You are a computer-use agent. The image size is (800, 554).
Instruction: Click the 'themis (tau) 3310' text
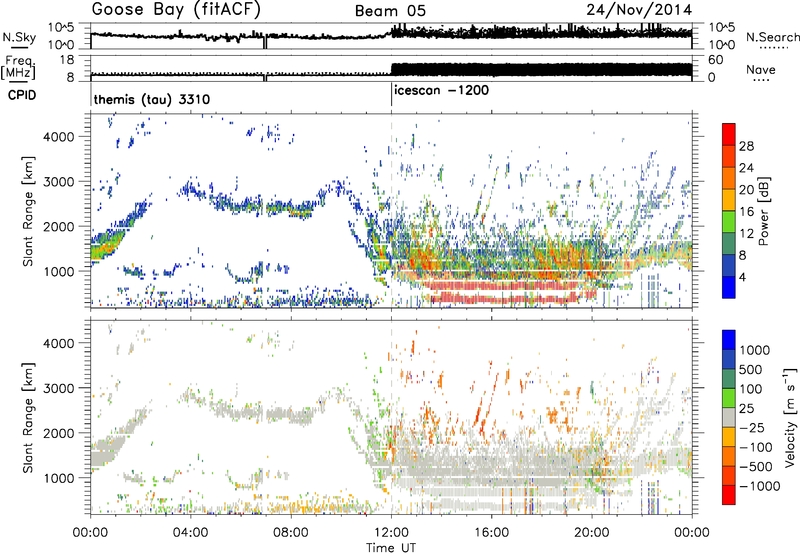point(152,99)
